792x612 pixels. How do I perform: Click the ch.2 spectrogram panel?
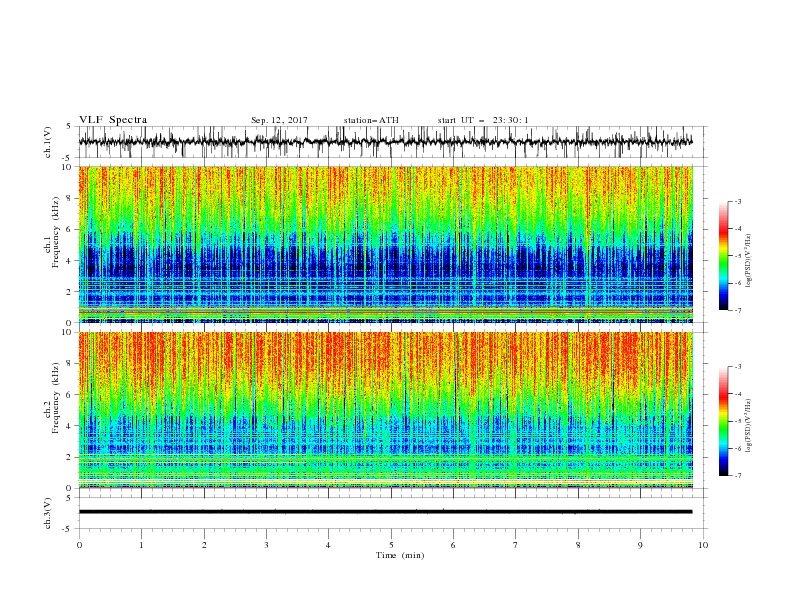[x=385, y=410]
